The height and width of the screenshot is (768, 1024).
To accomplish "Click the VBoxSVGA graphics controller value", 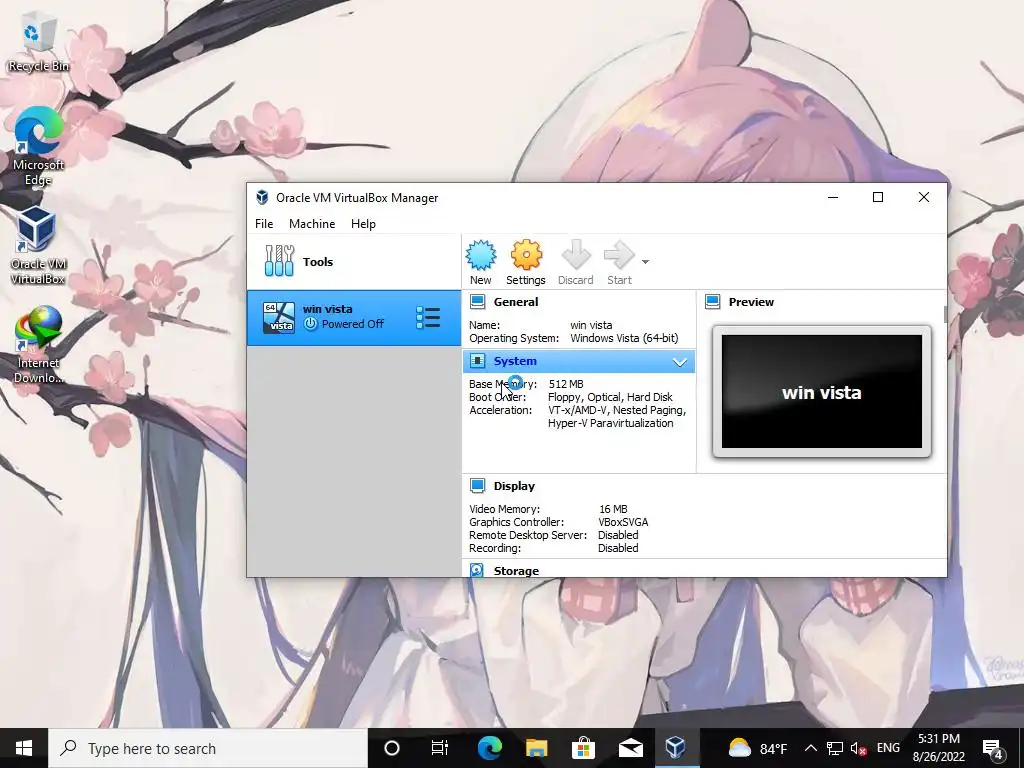I will 623,522.
